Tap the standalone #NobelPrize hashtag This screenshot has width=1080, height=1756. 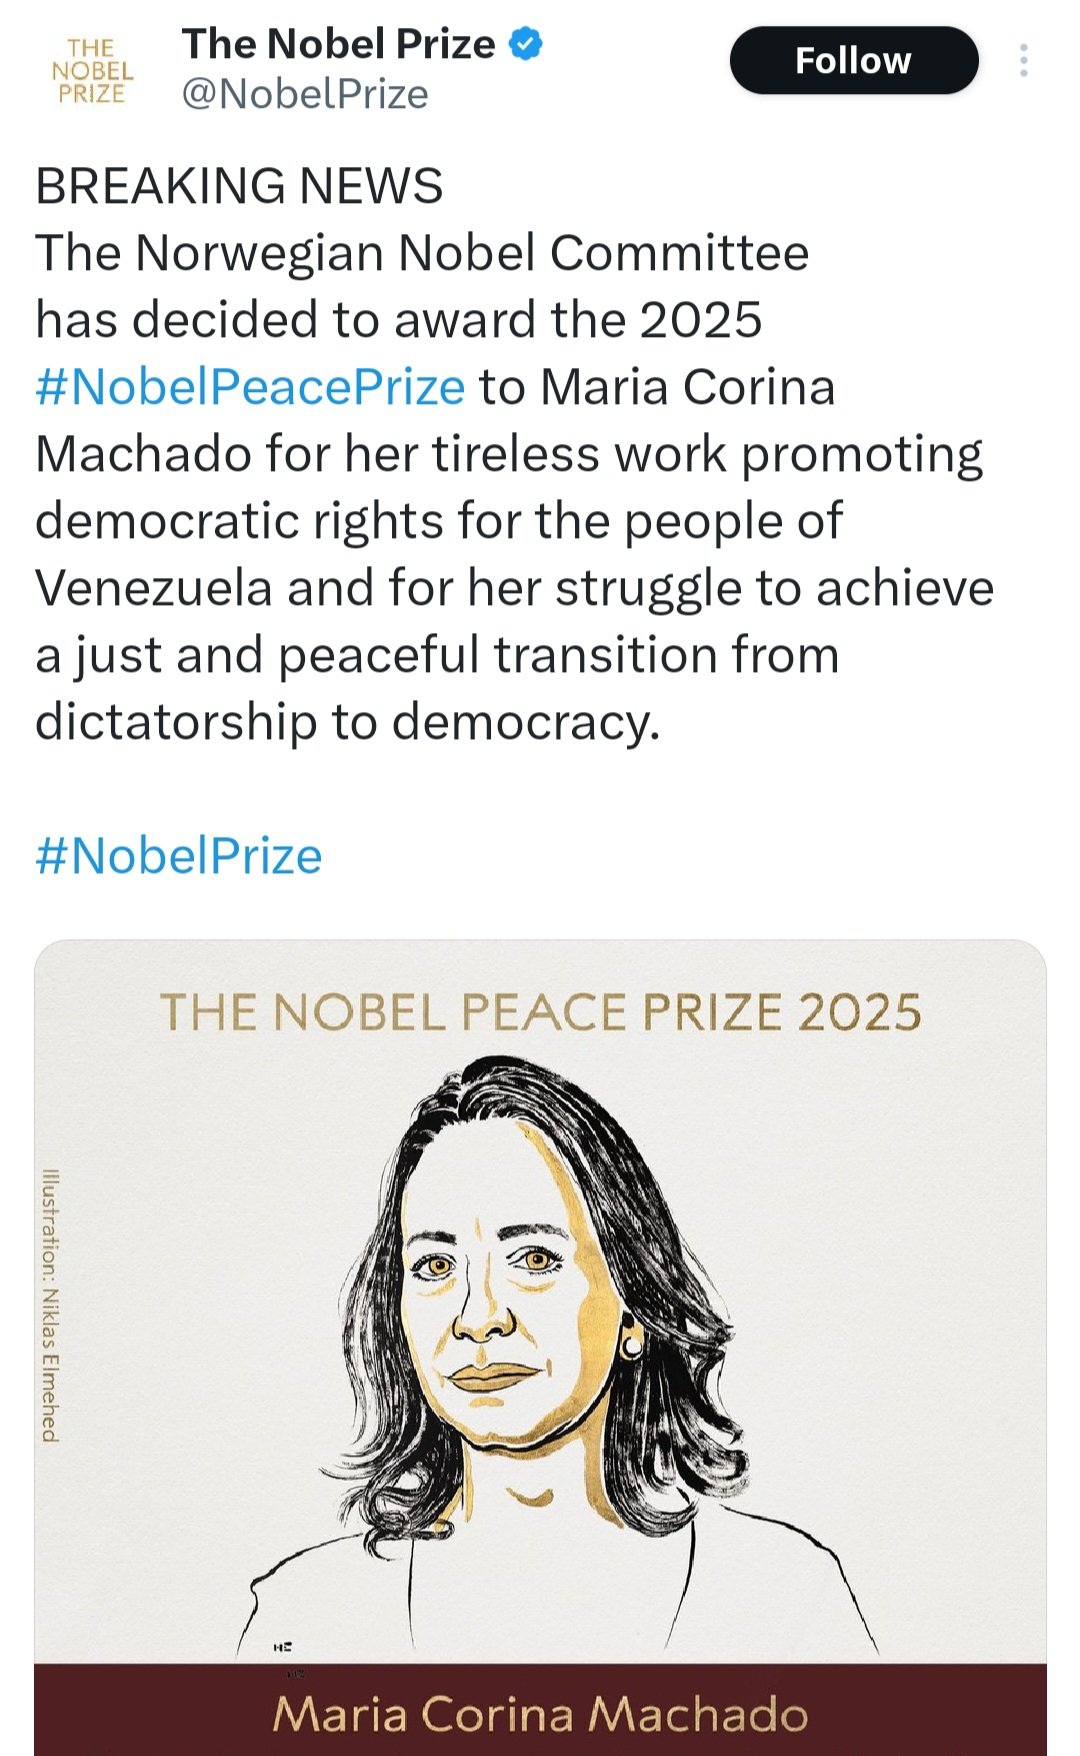[x=179, y=856]
